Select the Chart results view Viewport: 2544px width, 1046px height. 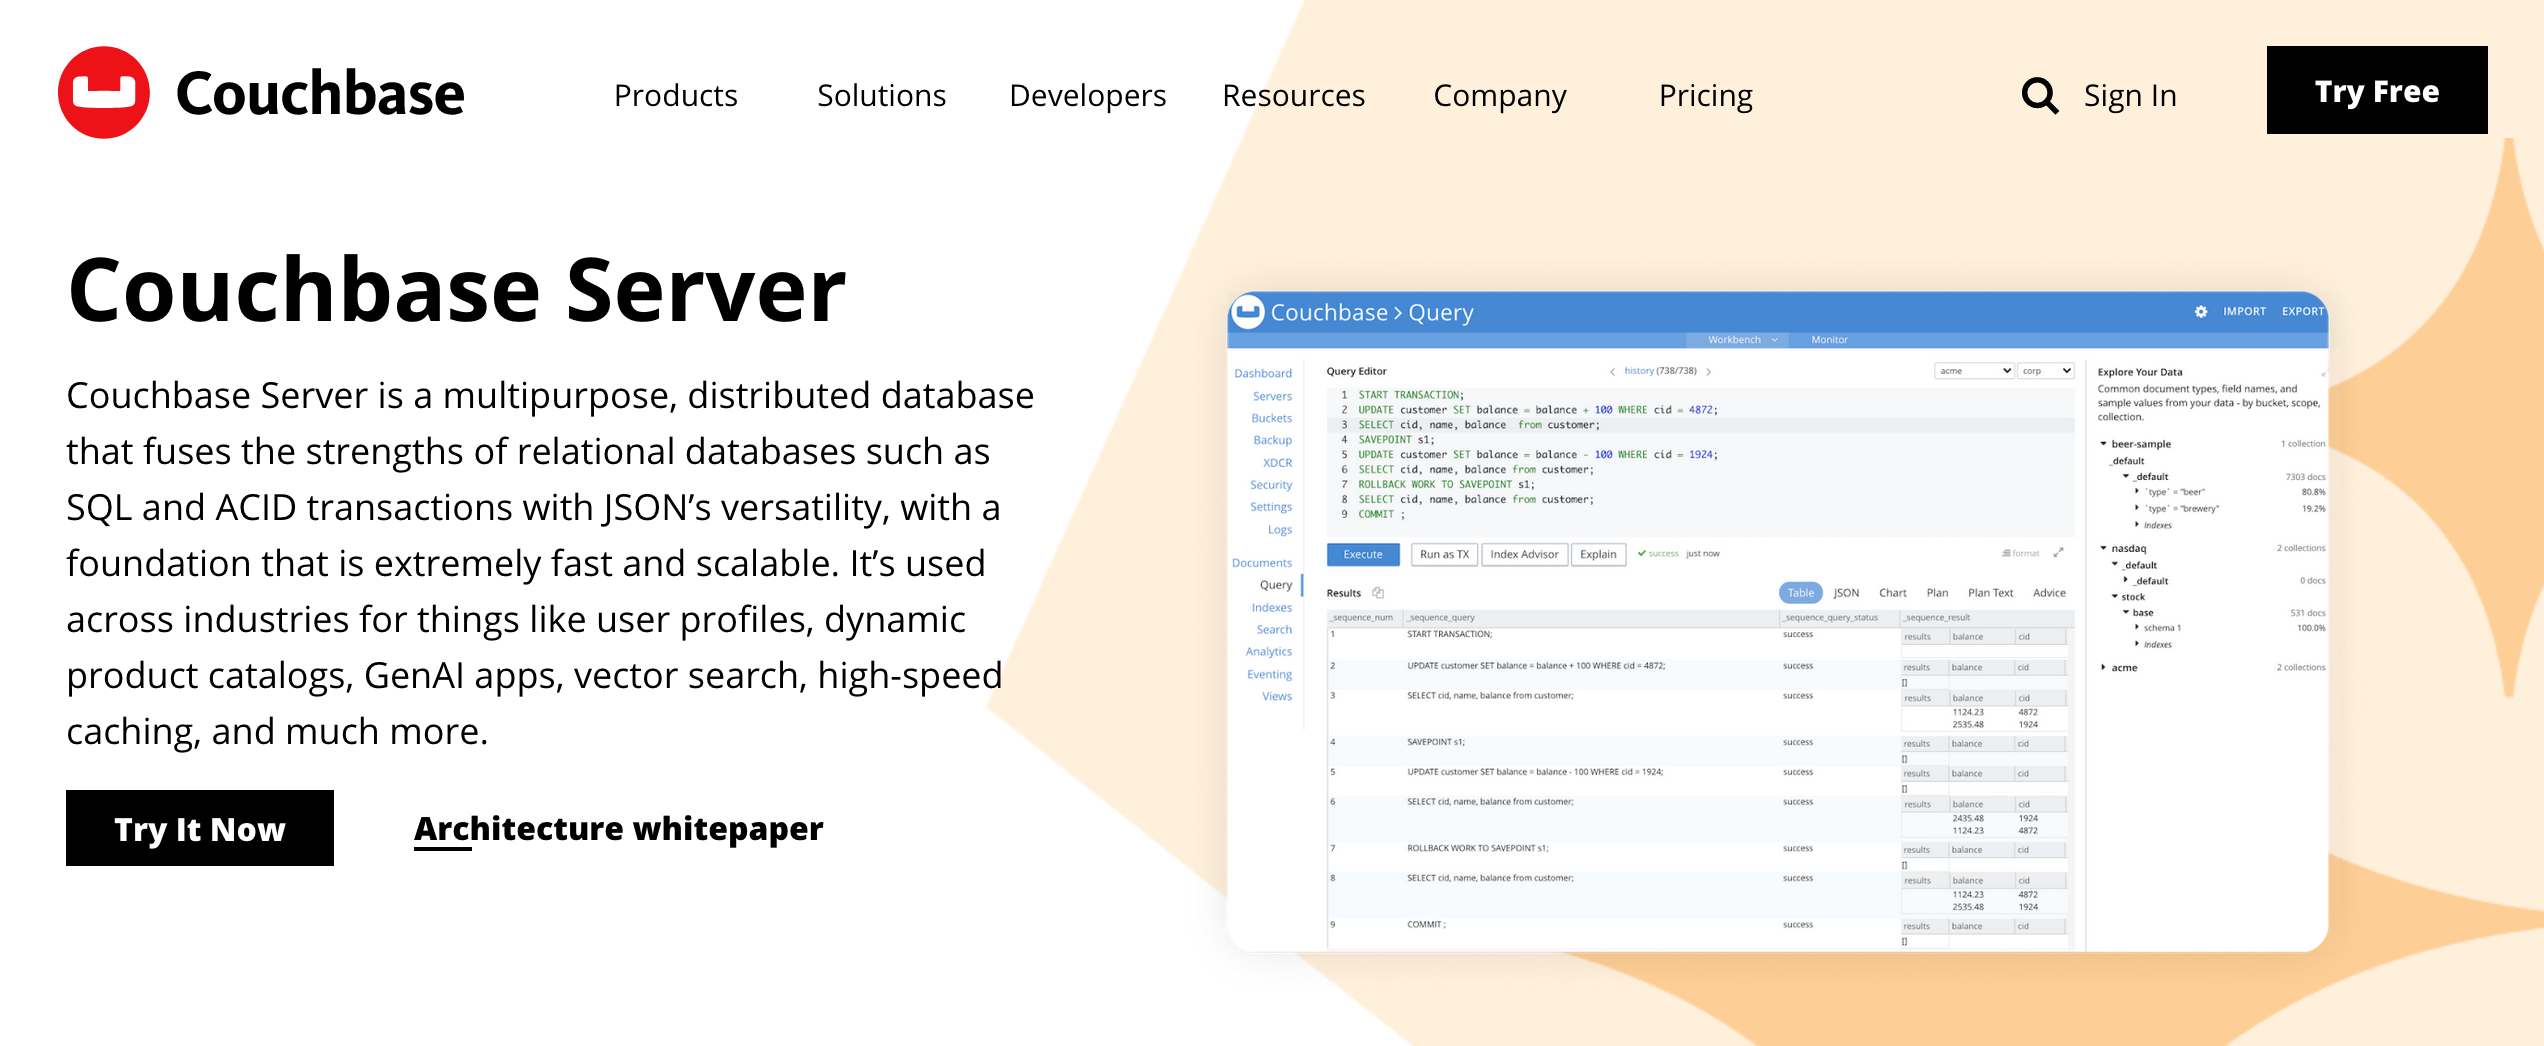(1892, 593)
